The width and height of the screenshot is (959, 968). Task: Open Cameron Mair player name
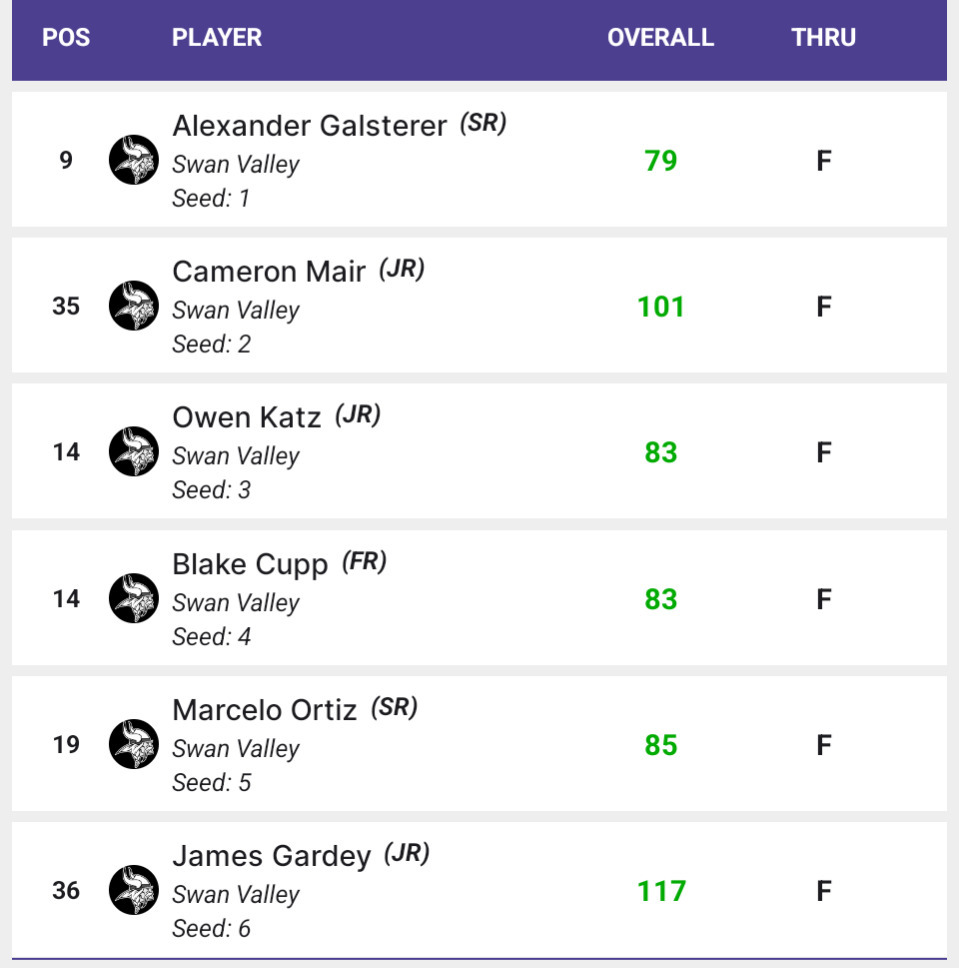pos(268,272)
